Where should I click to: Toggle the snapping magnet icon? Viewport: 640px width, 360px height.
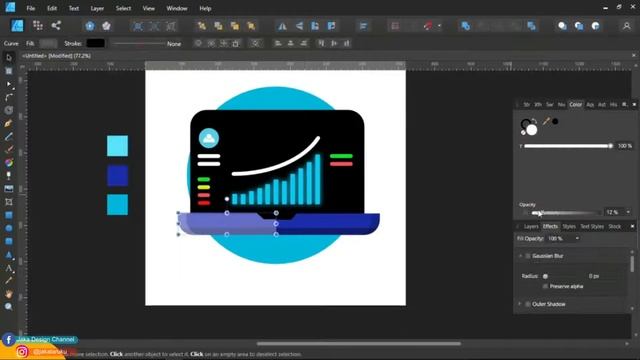pyautogui.click(x=427, y=26)
